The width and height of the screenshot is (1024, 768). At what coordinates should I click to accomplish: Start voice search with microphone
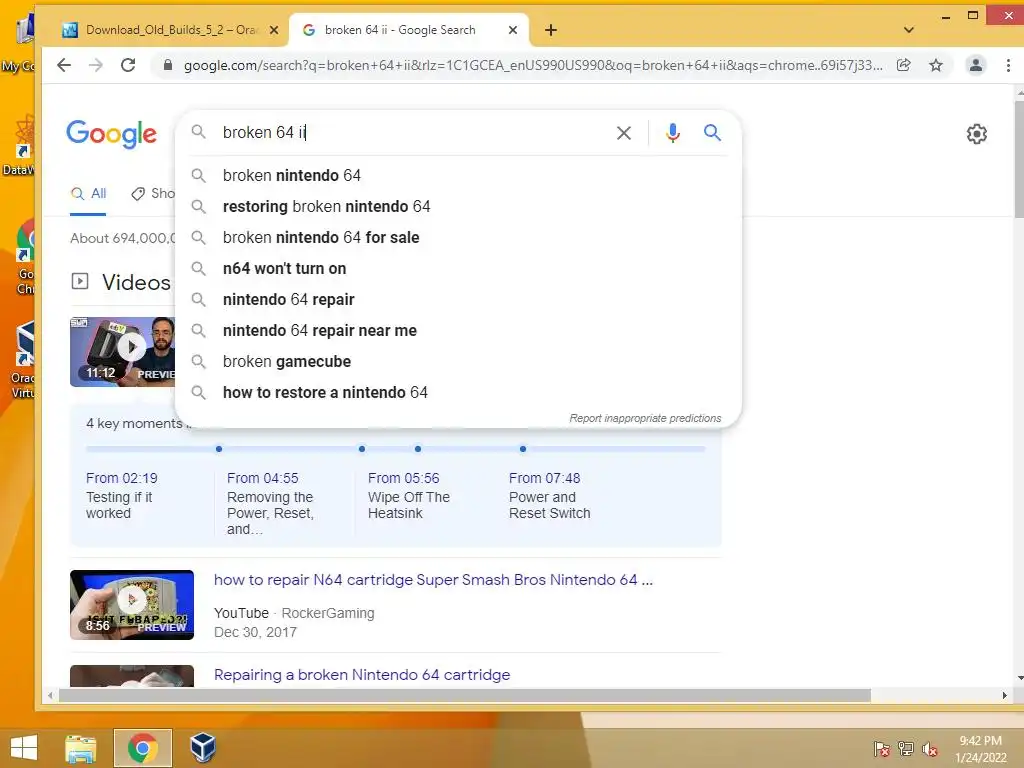click(673, 133)
